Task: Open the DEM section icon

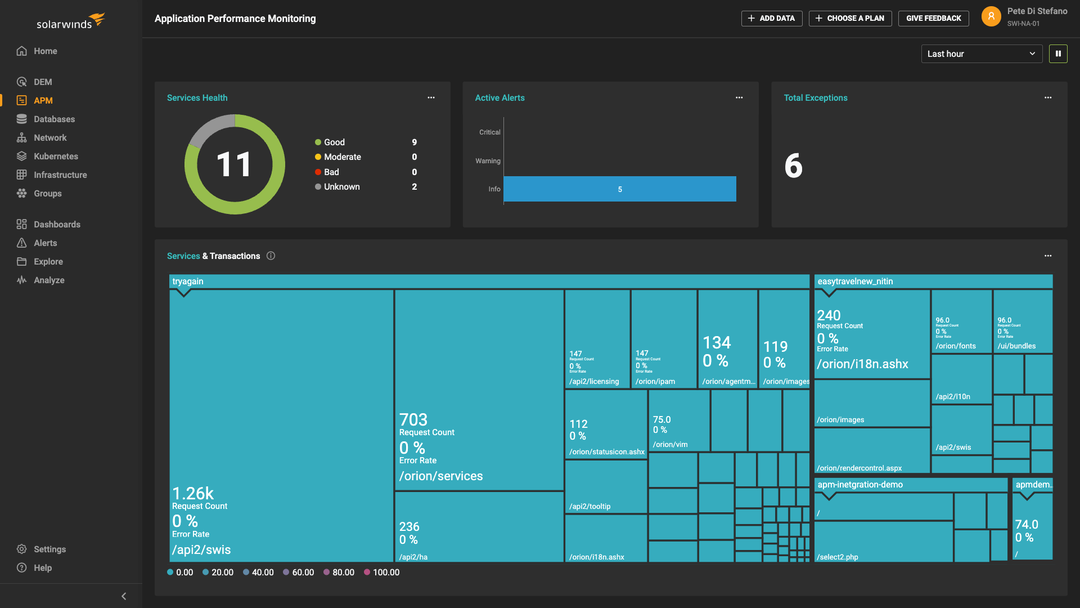Action: 22,81
